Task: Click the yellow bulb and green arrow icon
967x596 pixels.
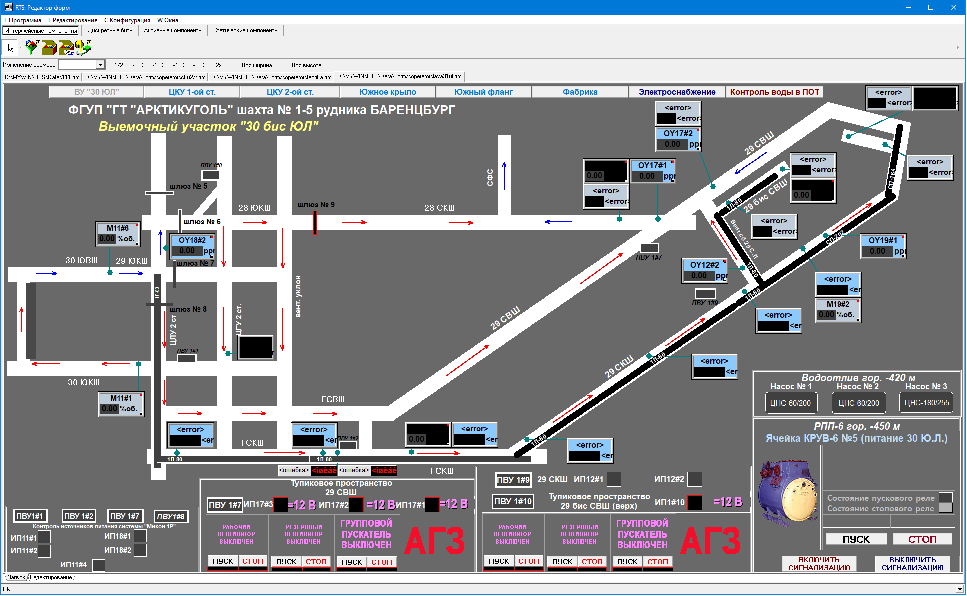Action: [83, 48]
